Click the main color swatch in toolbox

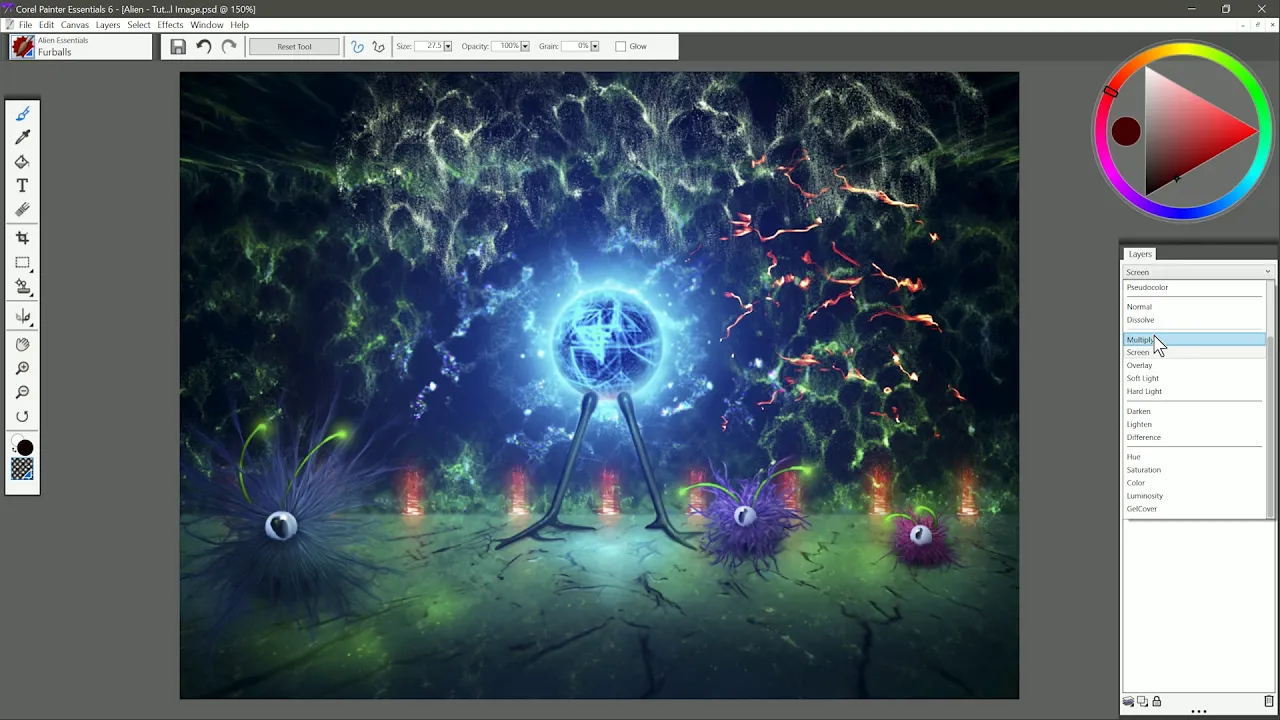(25, 448)
